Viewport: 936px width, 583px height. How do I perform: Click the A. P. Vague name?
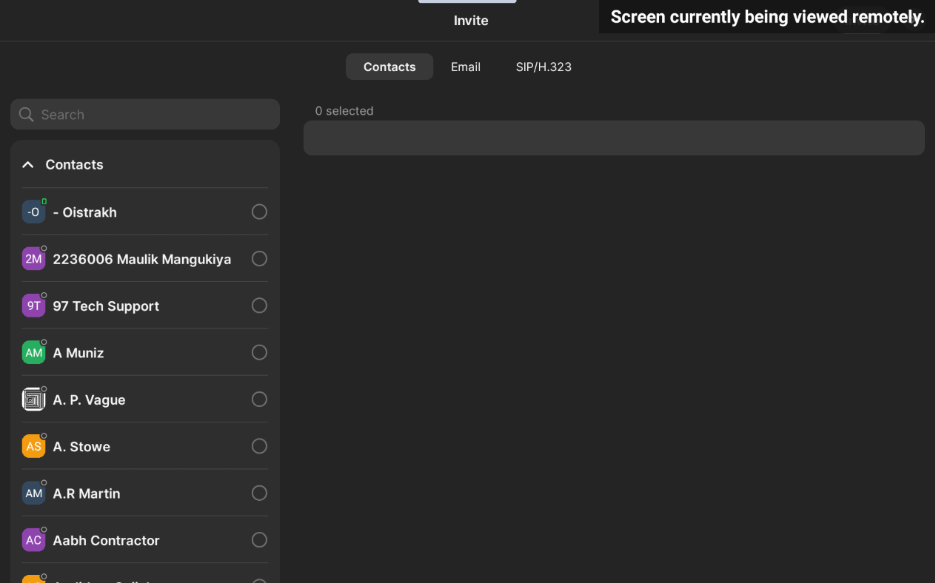[89, 400]
